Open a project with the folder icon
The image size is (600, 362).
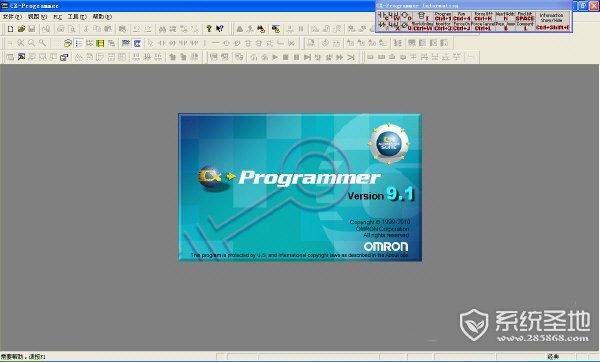(x=21, y=29)
